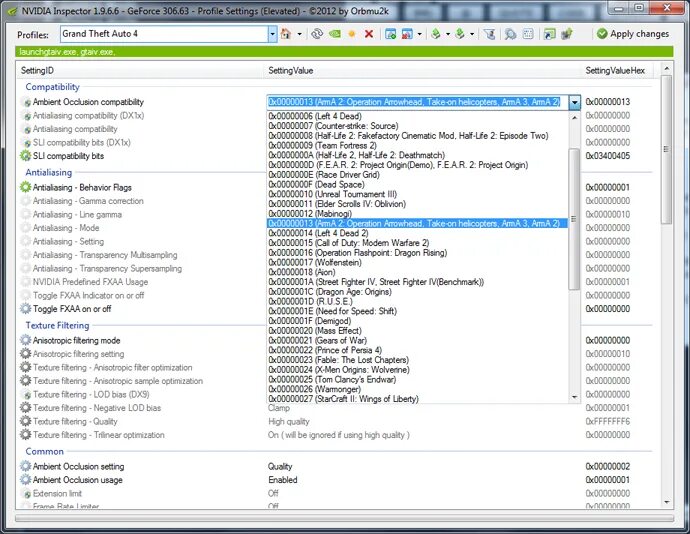This screenshot has width=690, height=534.
Task: Open remove application dropdown arrow
Action: click(419, 34)
